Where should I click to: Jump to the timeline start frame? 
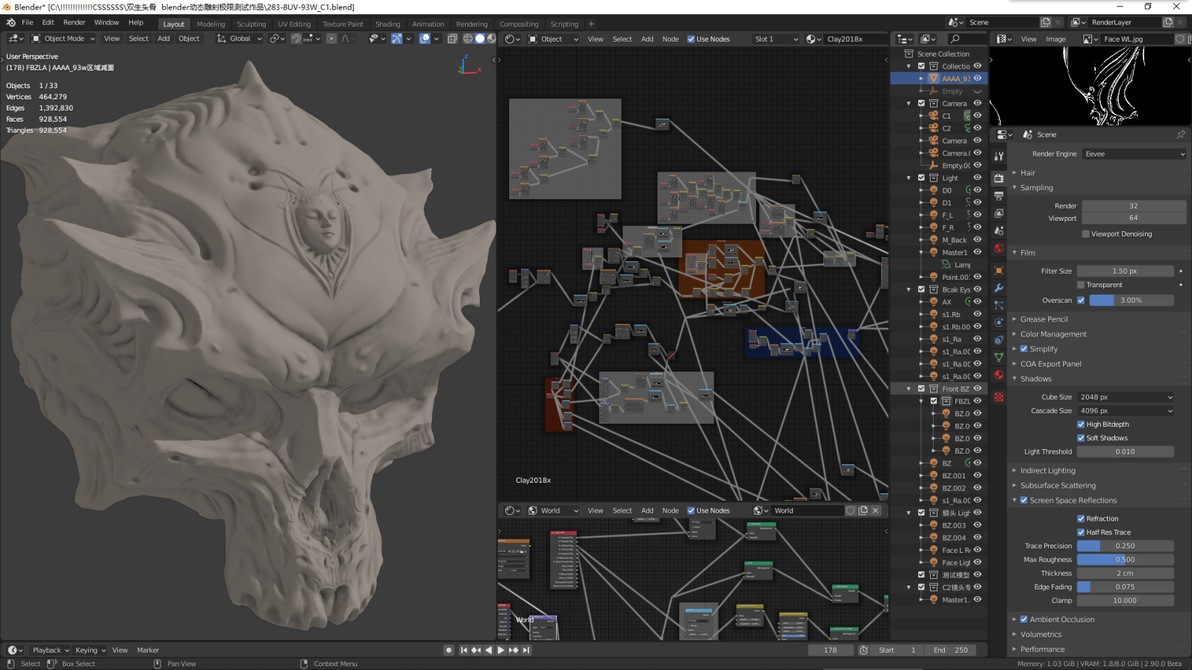[464, 650]
